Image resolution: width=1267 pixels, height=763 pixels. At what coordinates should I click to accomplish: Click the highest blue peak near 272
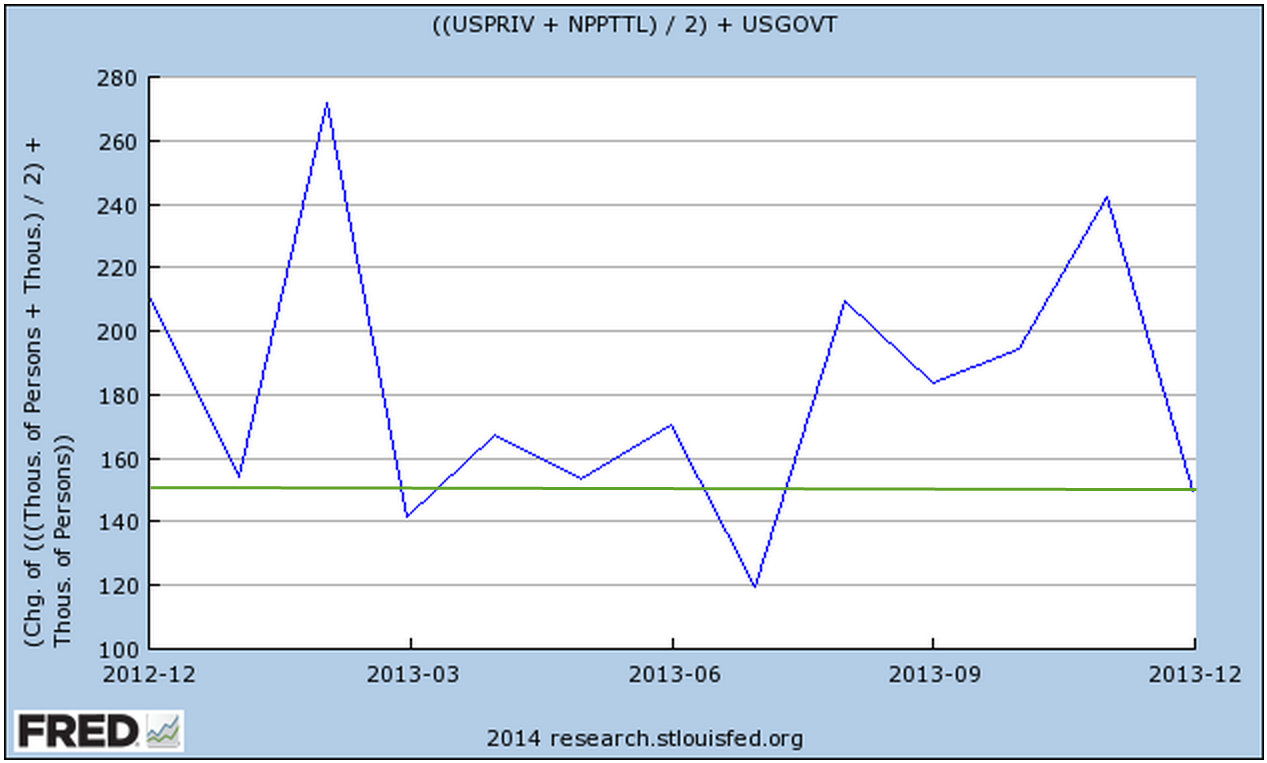tap(327, 102)
